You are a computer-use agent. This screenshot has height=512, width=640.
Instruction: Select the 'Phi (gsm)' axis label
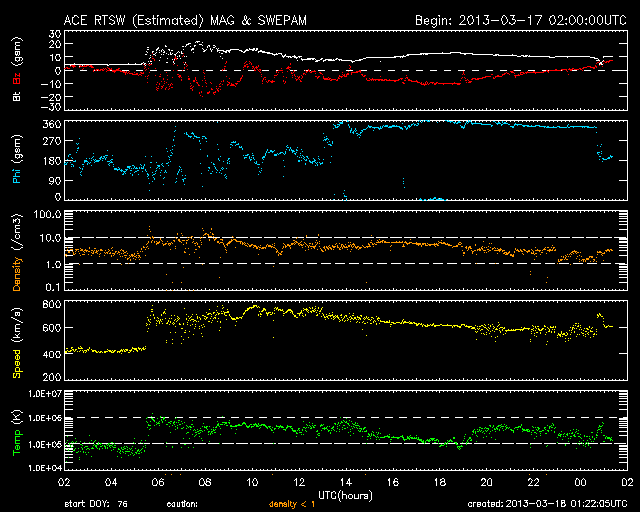(17, 159)
